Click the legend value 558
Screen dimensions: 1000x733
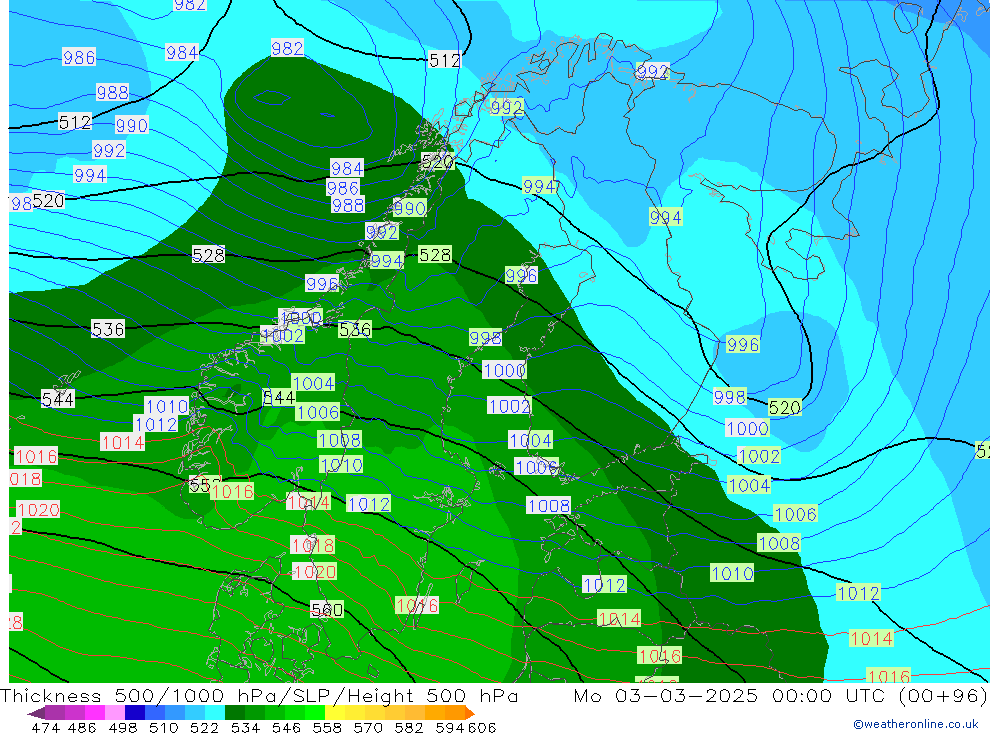(327, 727)
